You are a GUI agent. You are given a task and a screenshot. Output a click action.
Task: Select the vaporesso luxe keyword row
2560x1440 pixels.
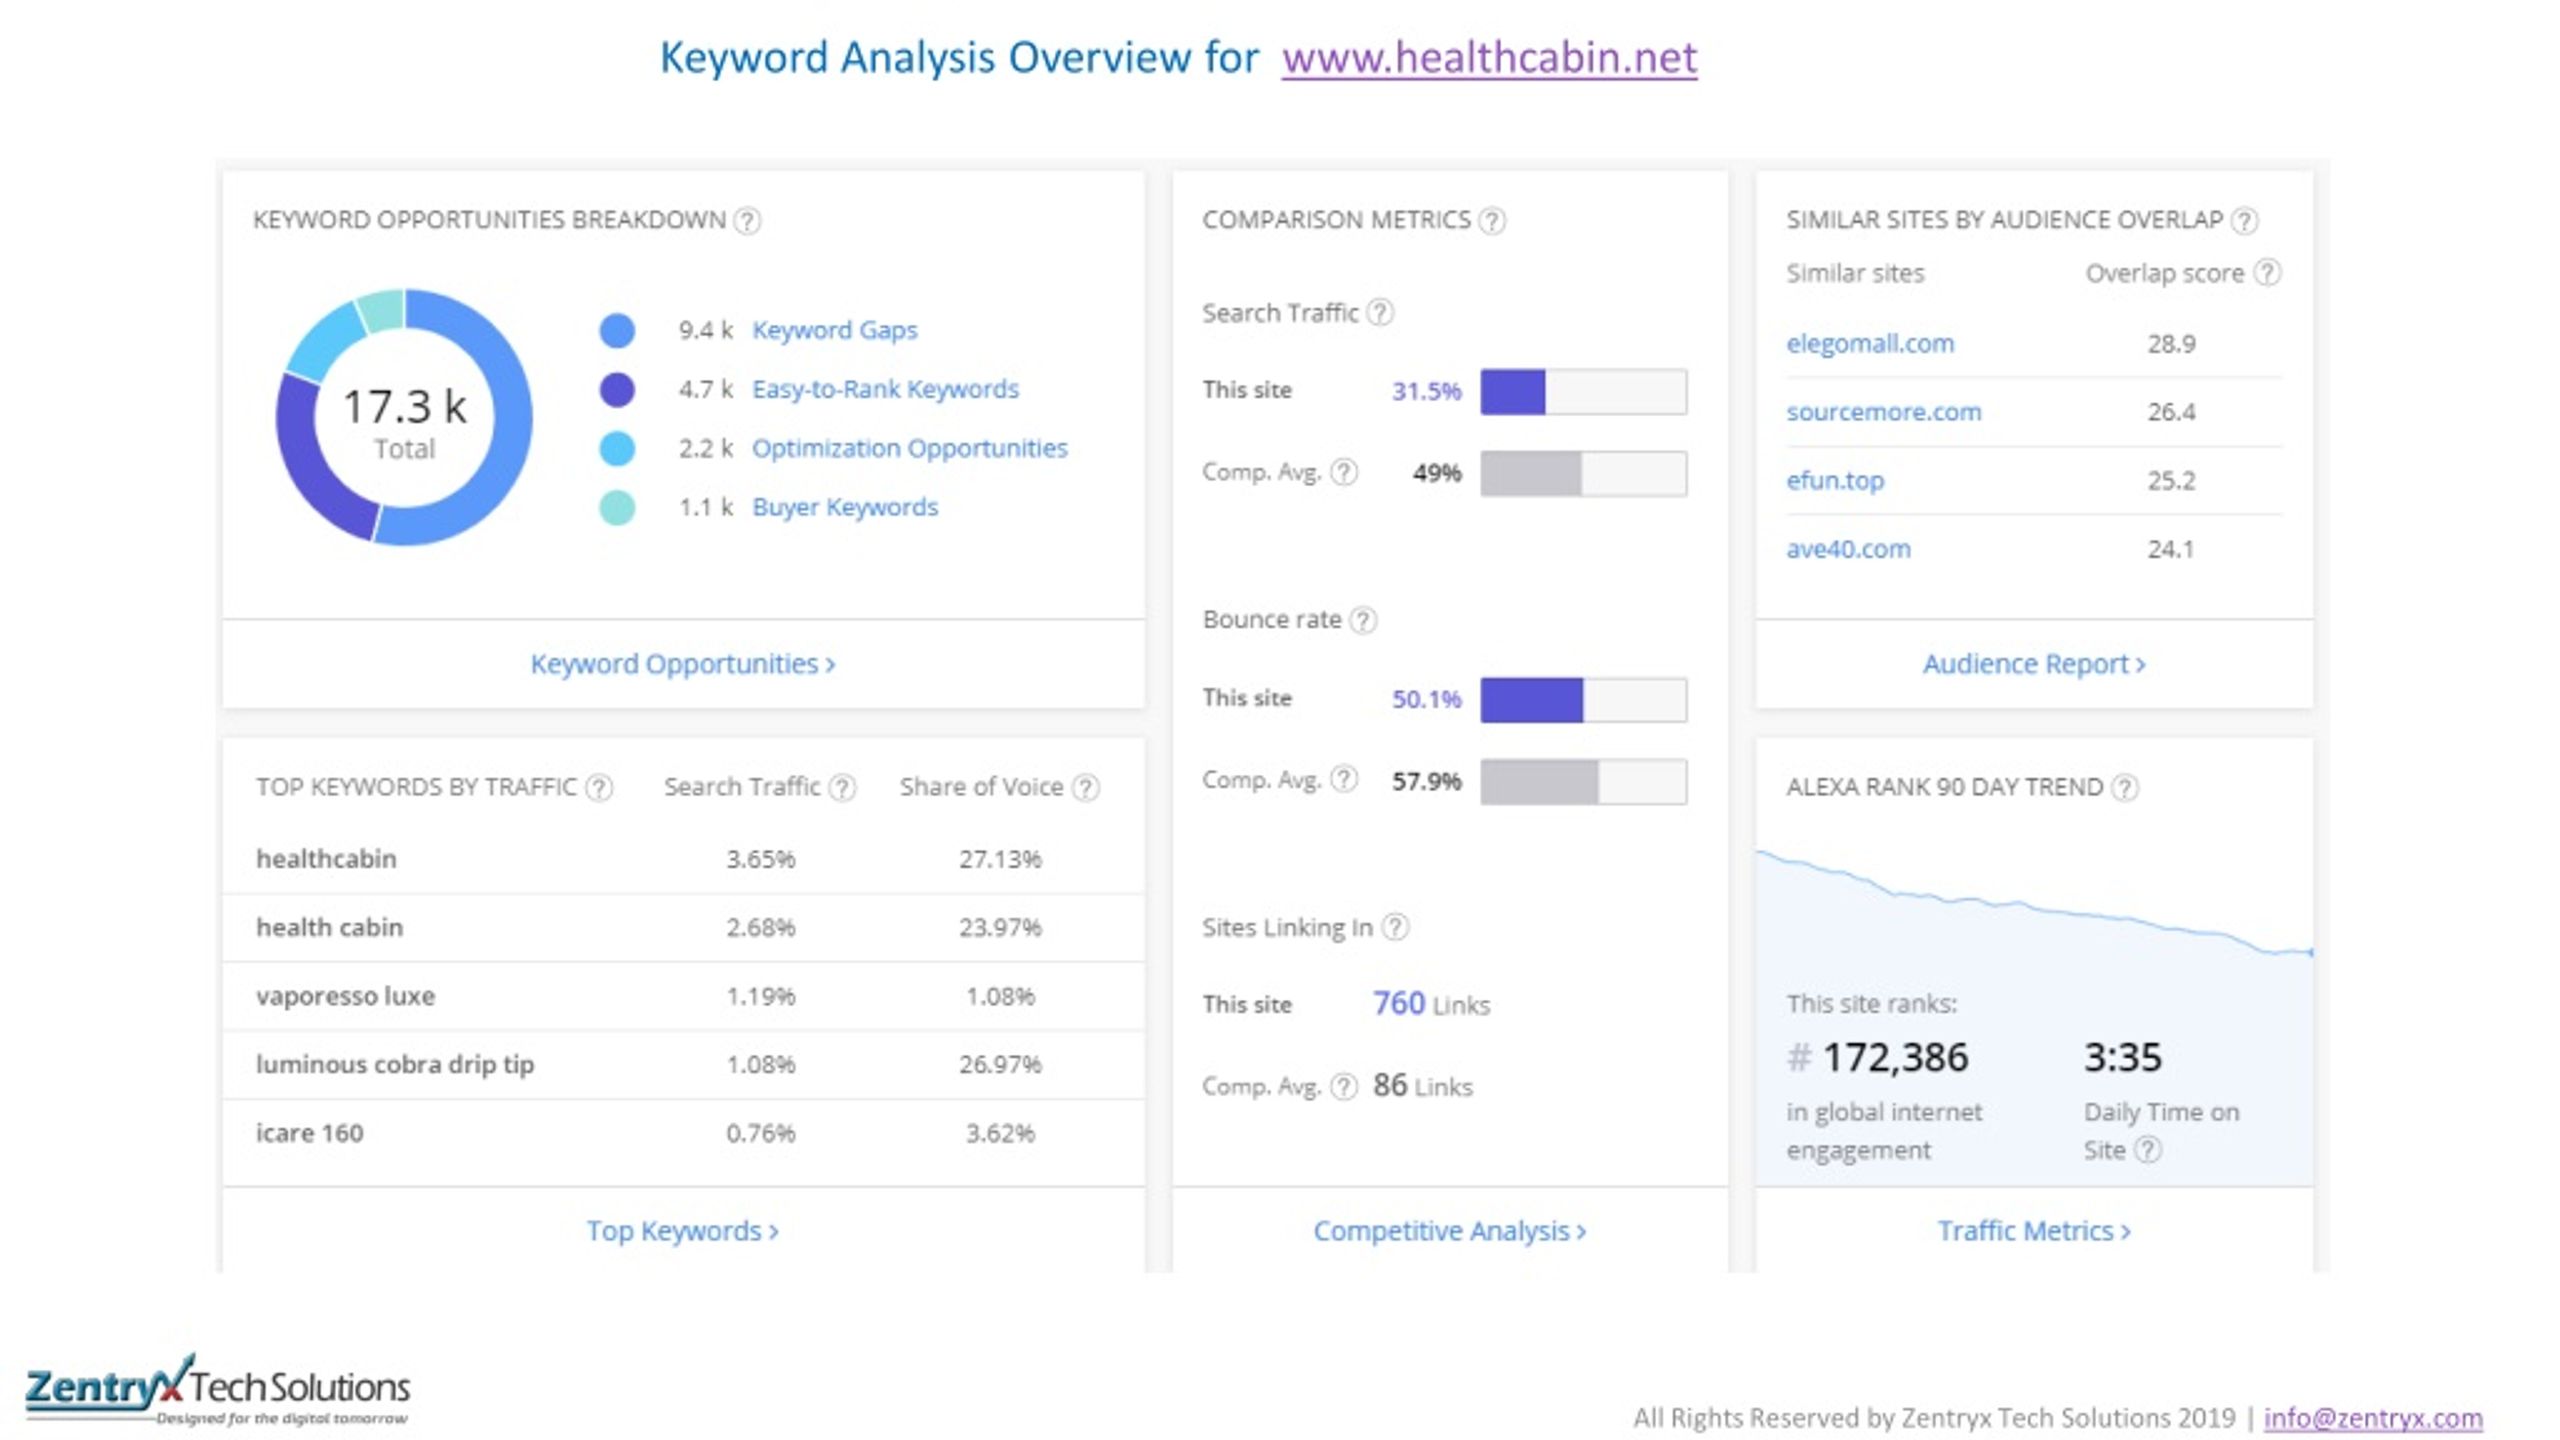683,996
